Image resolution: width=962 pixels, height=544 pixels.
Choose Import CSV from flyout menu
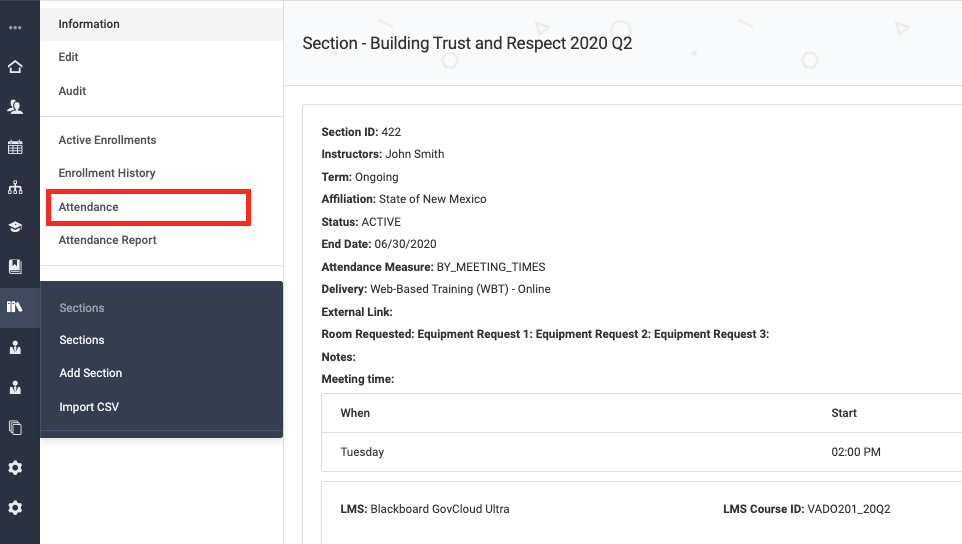(x=89, y=407)
